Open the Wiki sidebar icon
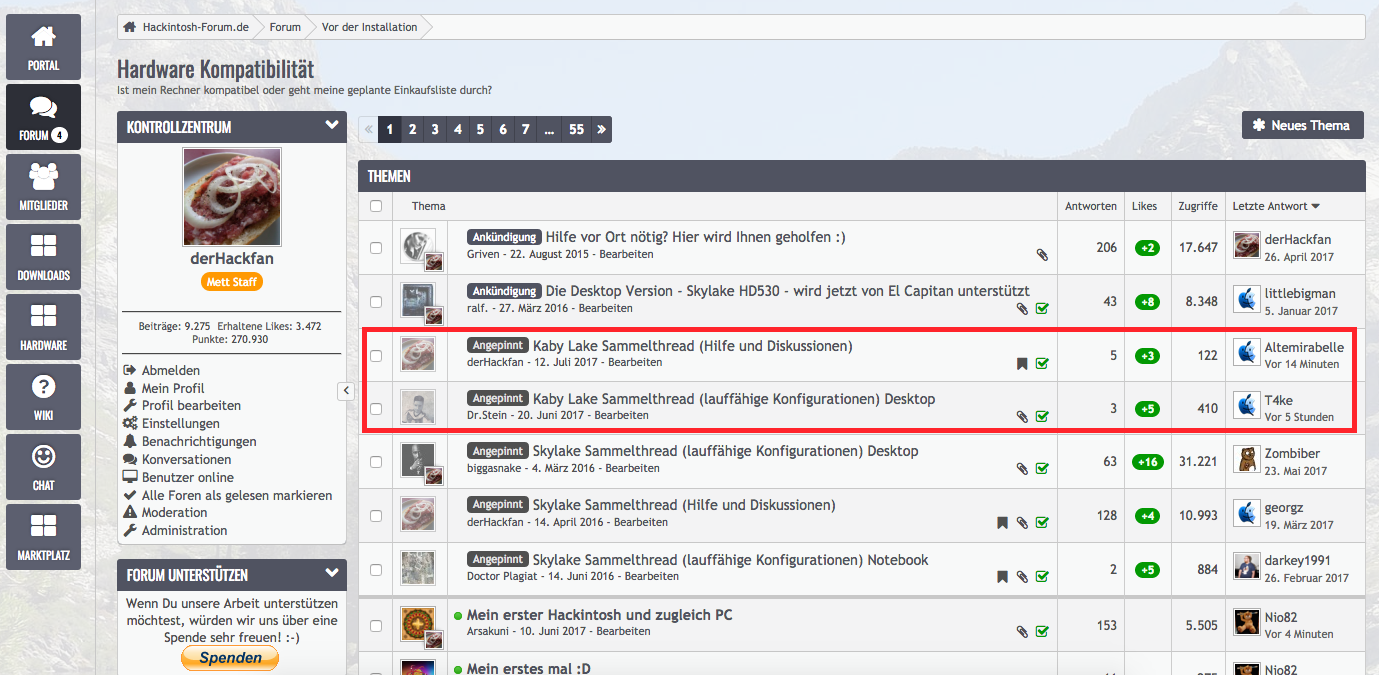The width and height of the screenshot is (1379, 675). (43, 397)
